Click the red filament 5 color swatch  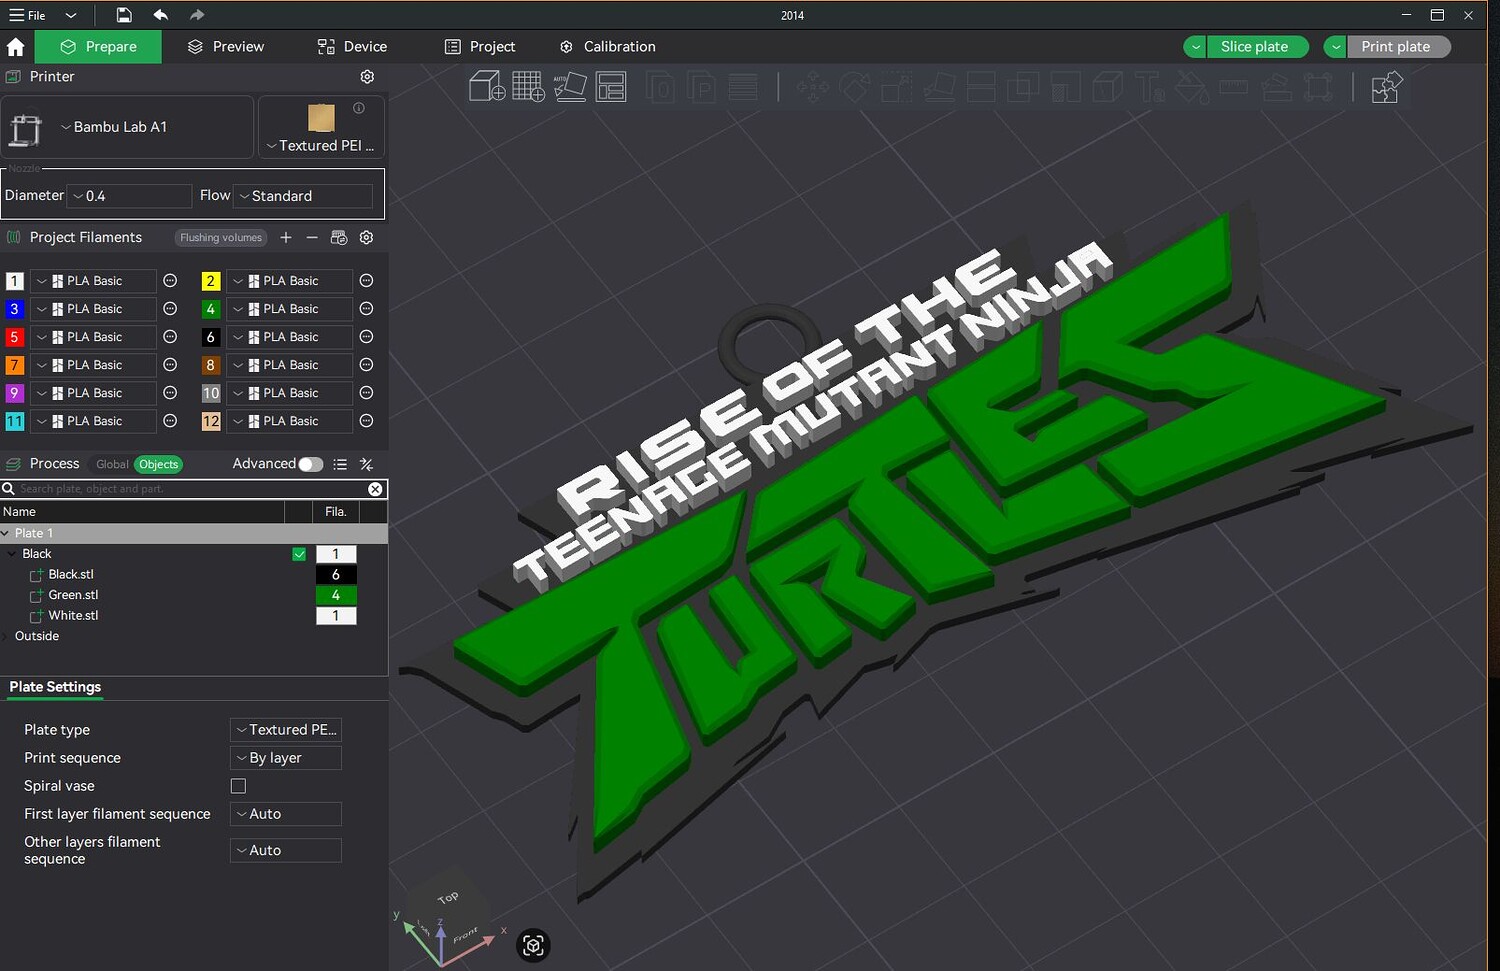[14, 337]
